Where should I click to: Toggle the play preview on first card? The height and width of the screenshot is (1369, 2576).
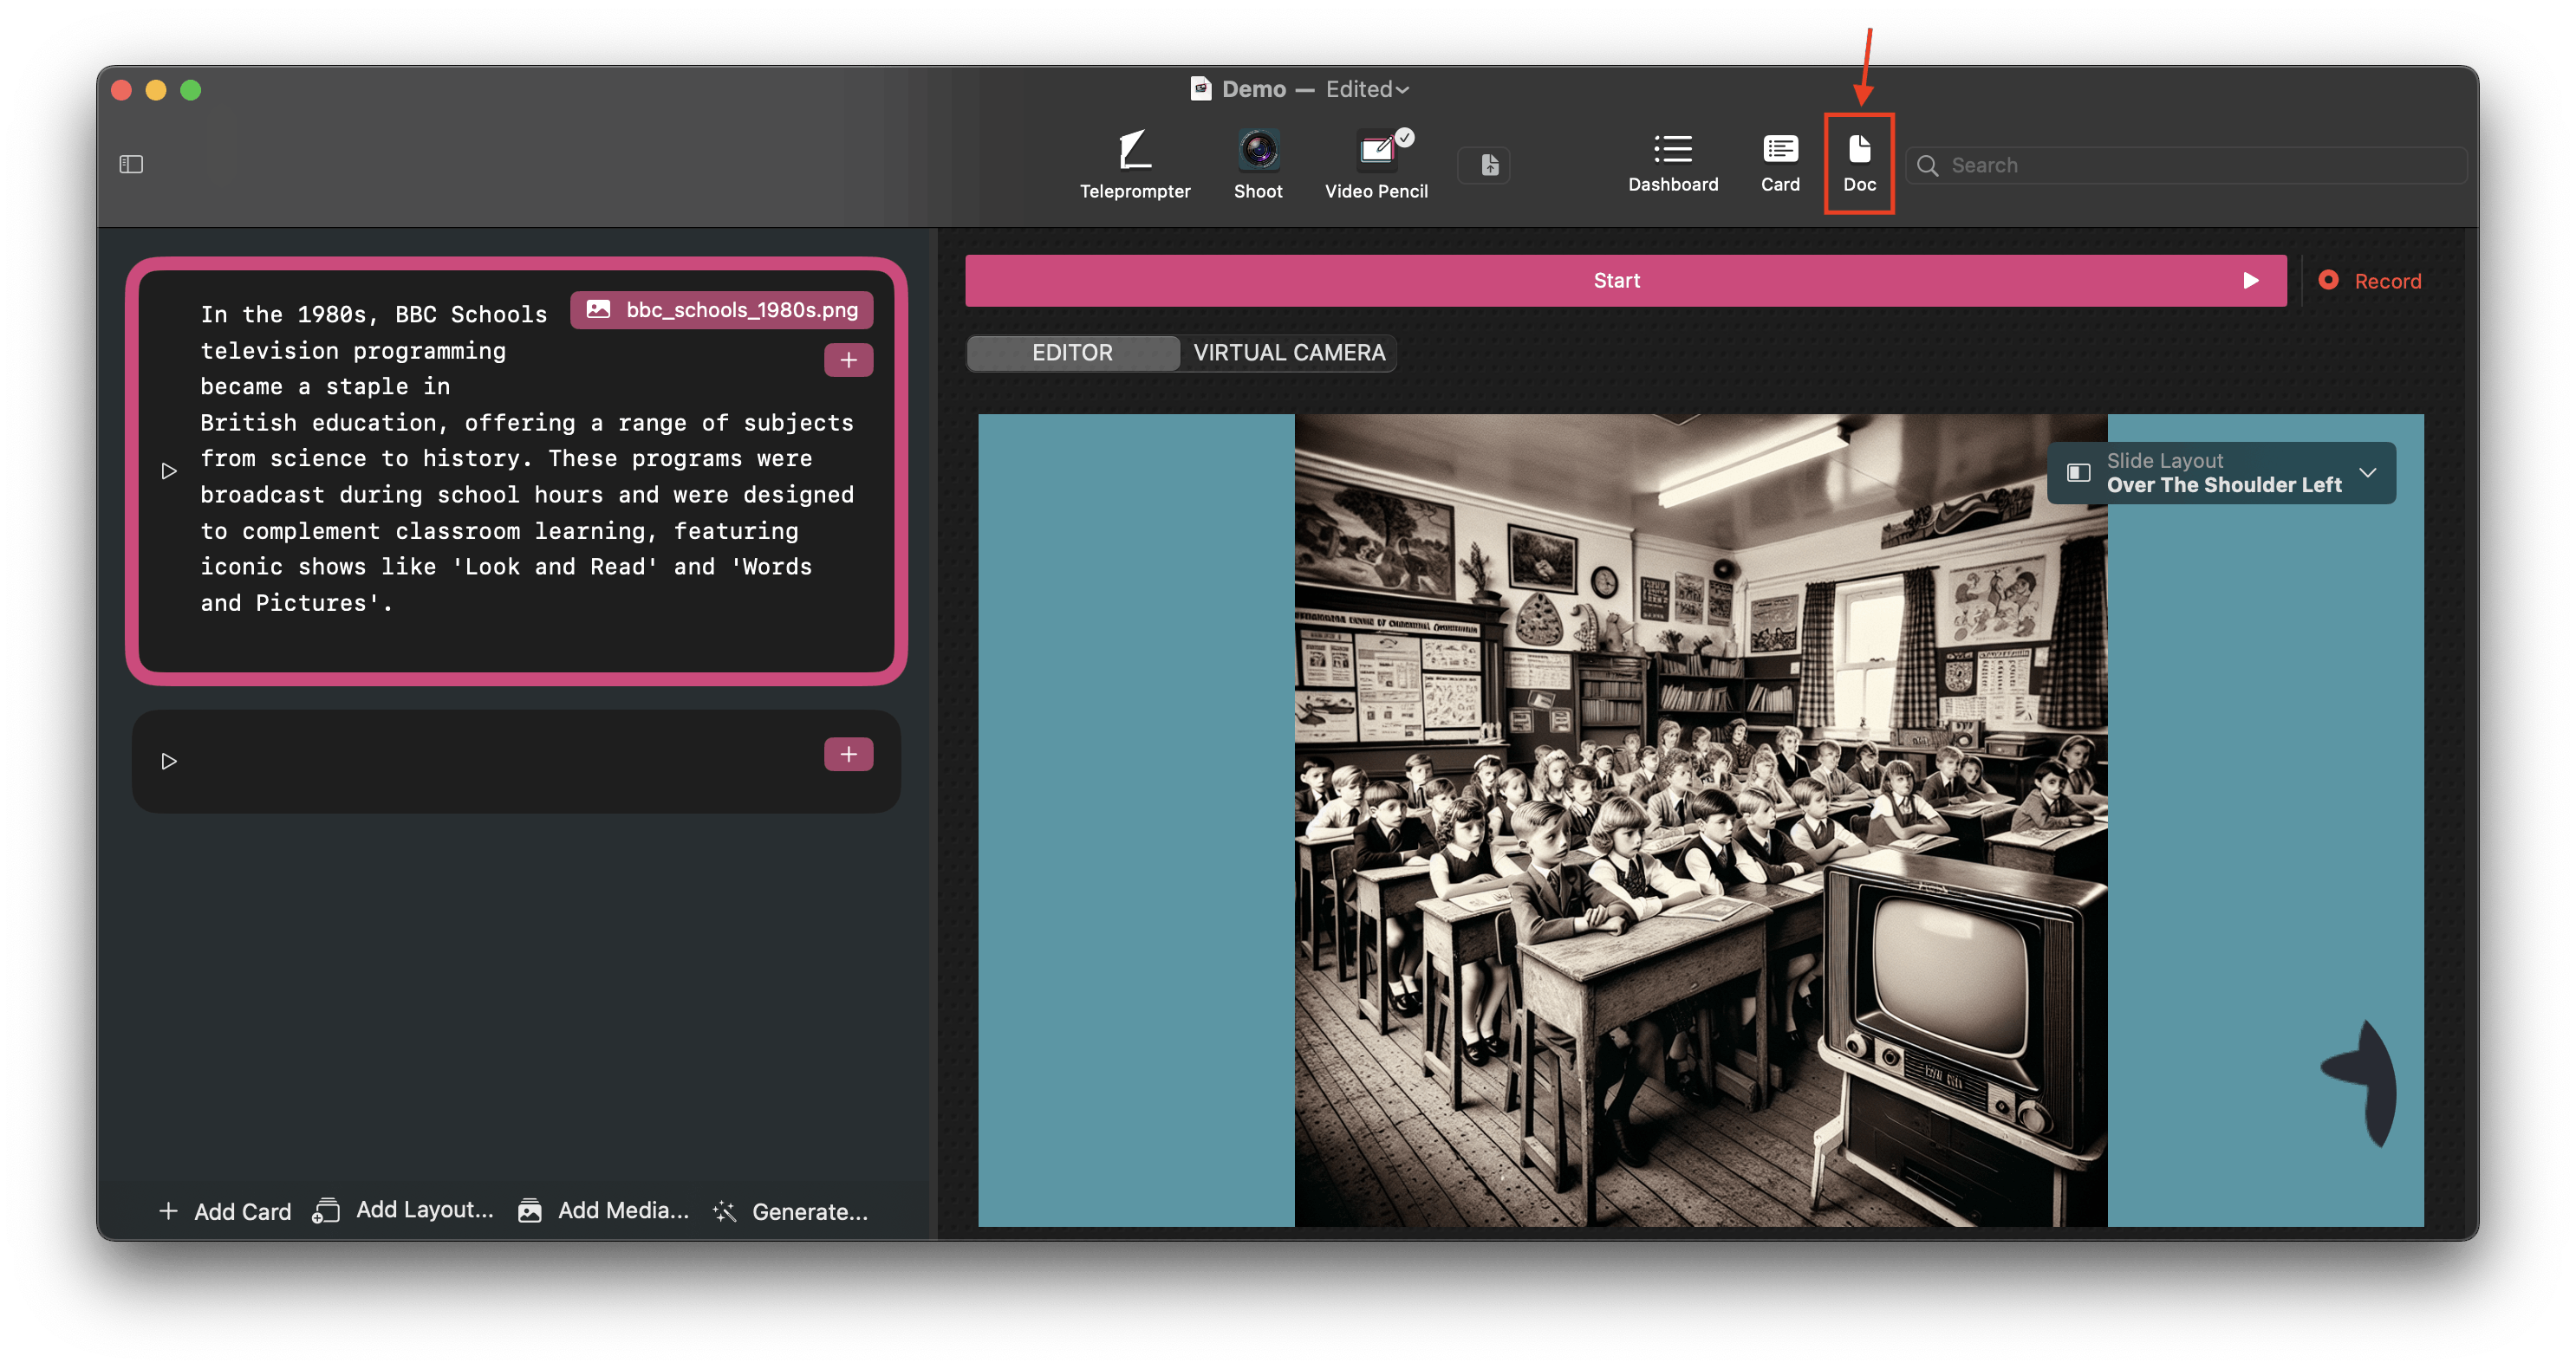(x=169, y=470)
